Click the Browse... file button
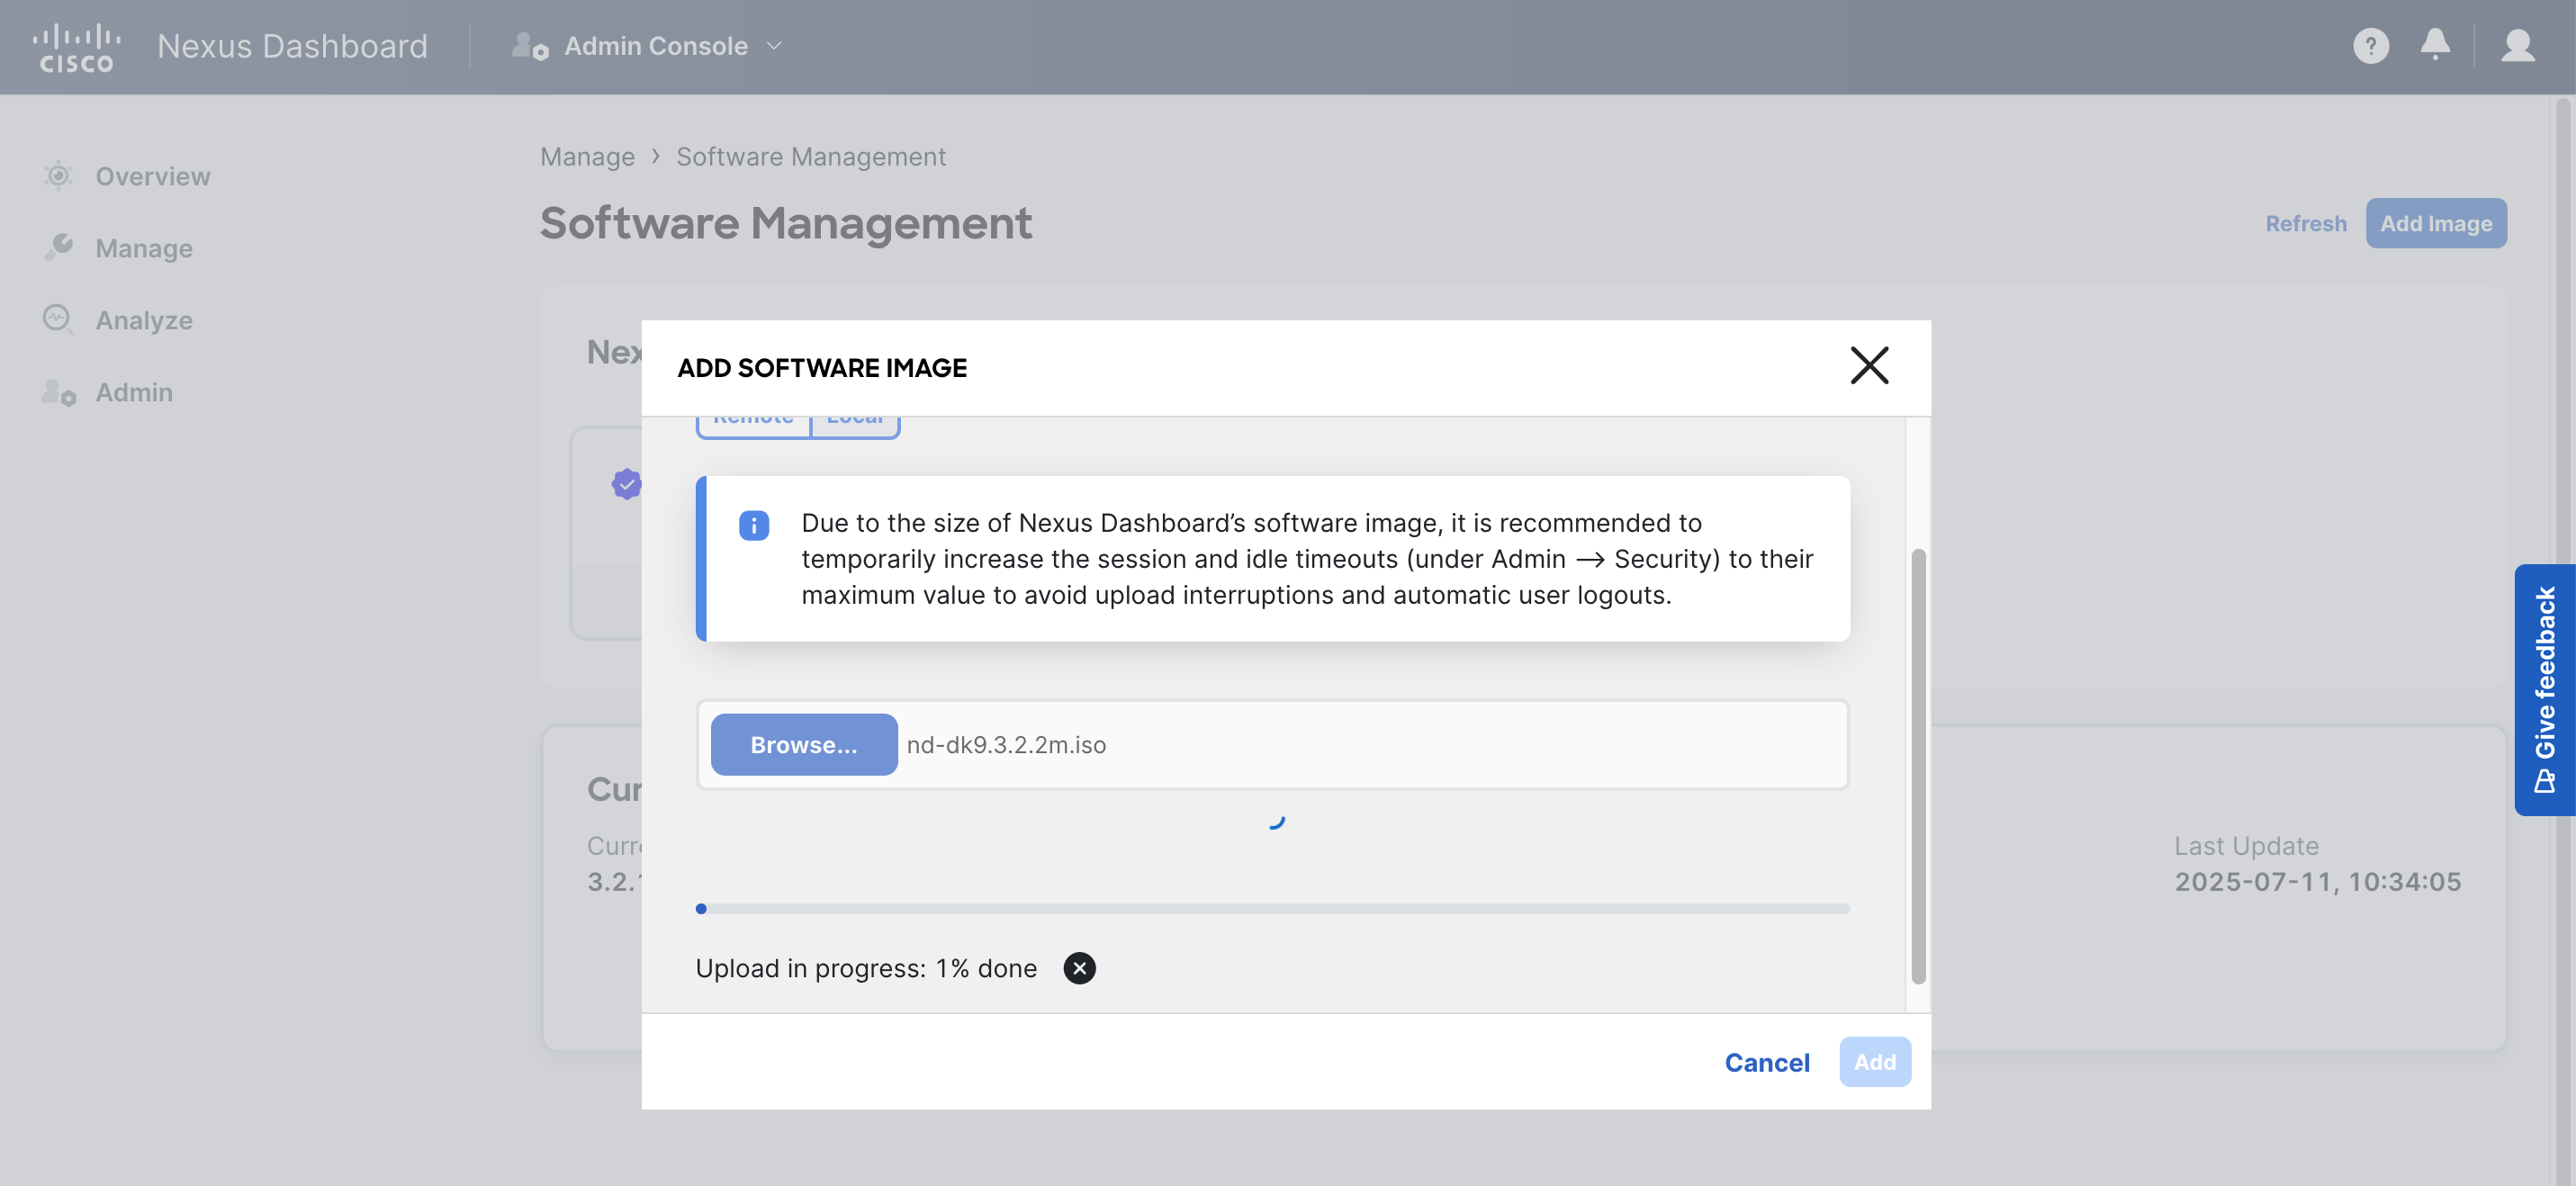 [x=803, y=744]
